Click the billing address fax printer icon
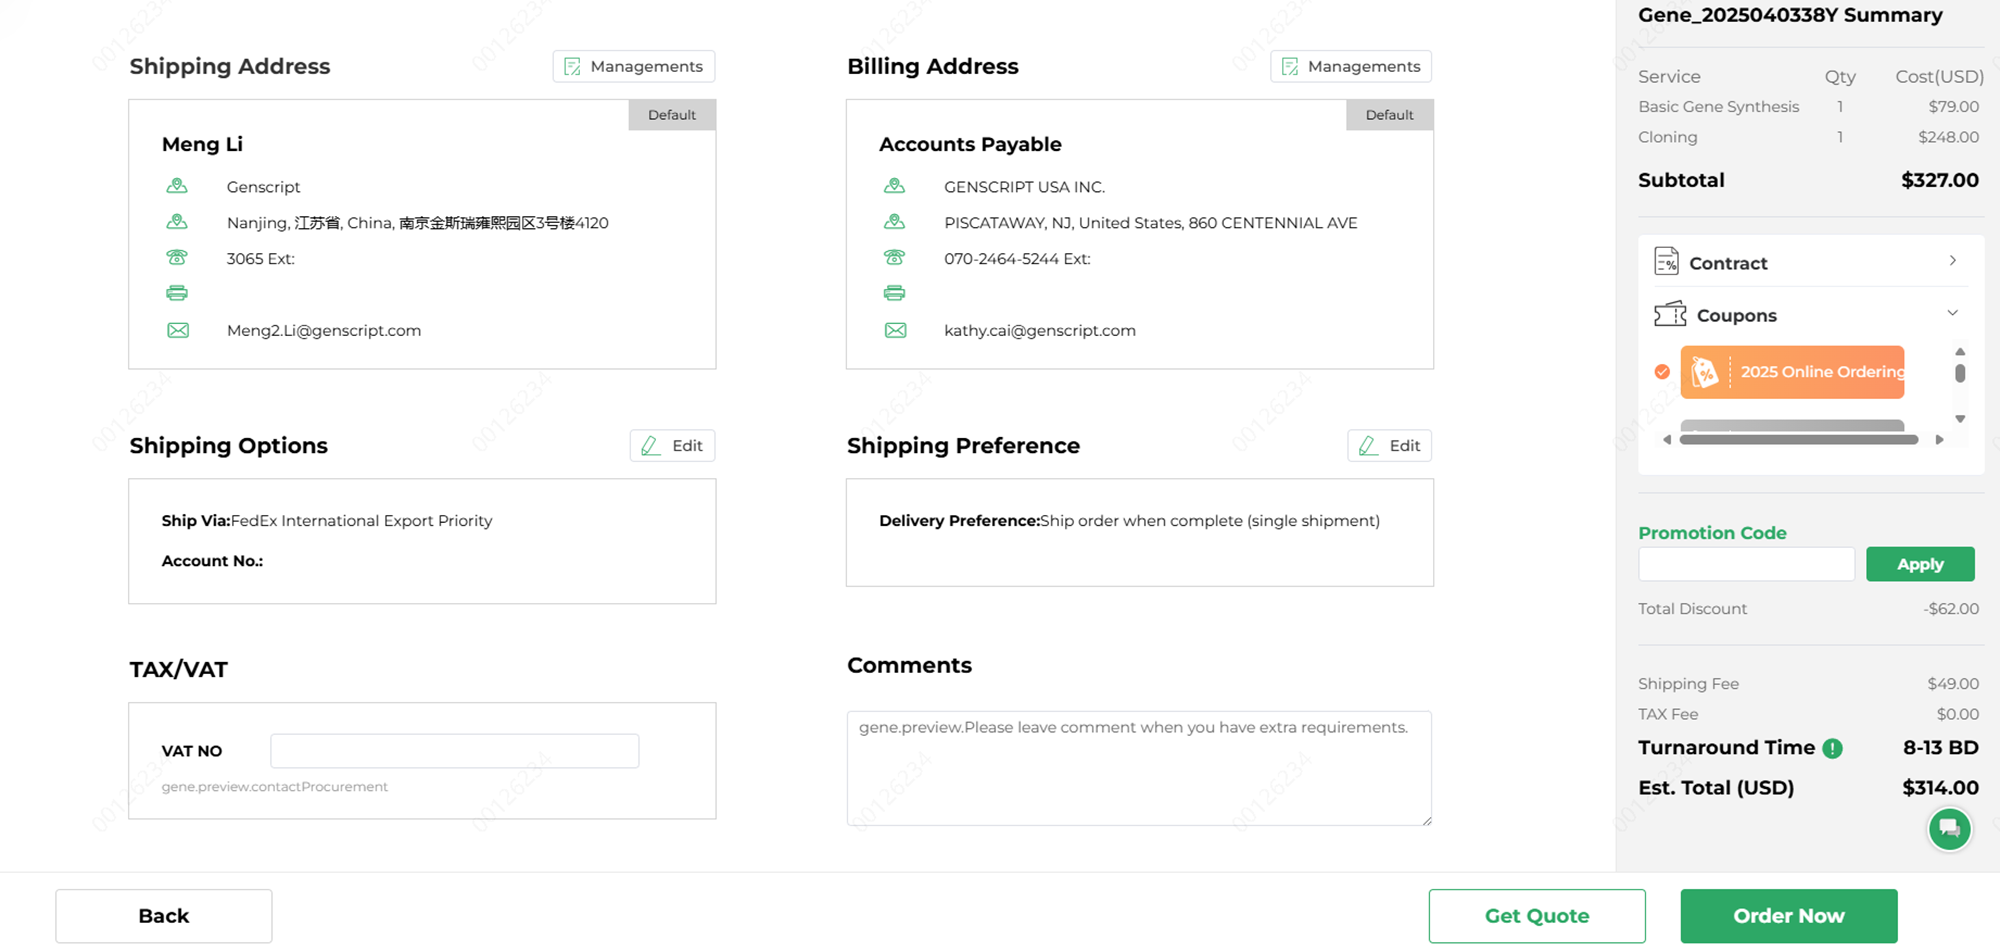Image resolution: width=2000 pixels, height=951 pixels. point(894,293)
